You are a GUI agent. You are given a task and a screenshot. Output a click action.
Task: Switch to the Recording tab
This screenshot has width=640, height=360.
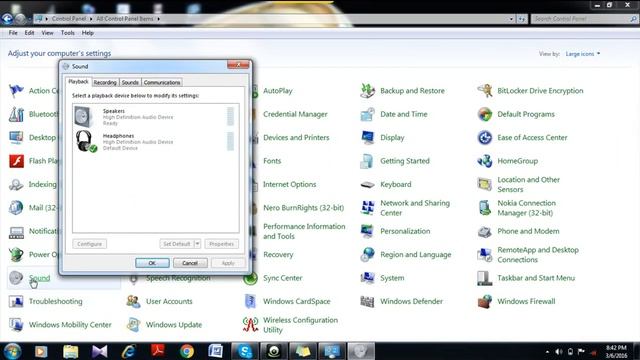pyautogui.click(x=105, y=82)
